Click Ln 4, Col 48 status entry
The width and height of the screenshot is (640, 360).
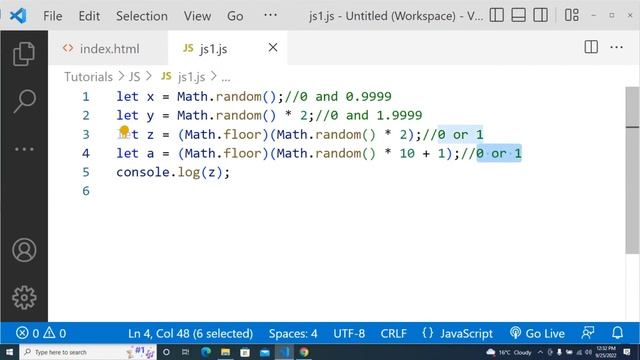pyautogui.click(x=190, y=333)
